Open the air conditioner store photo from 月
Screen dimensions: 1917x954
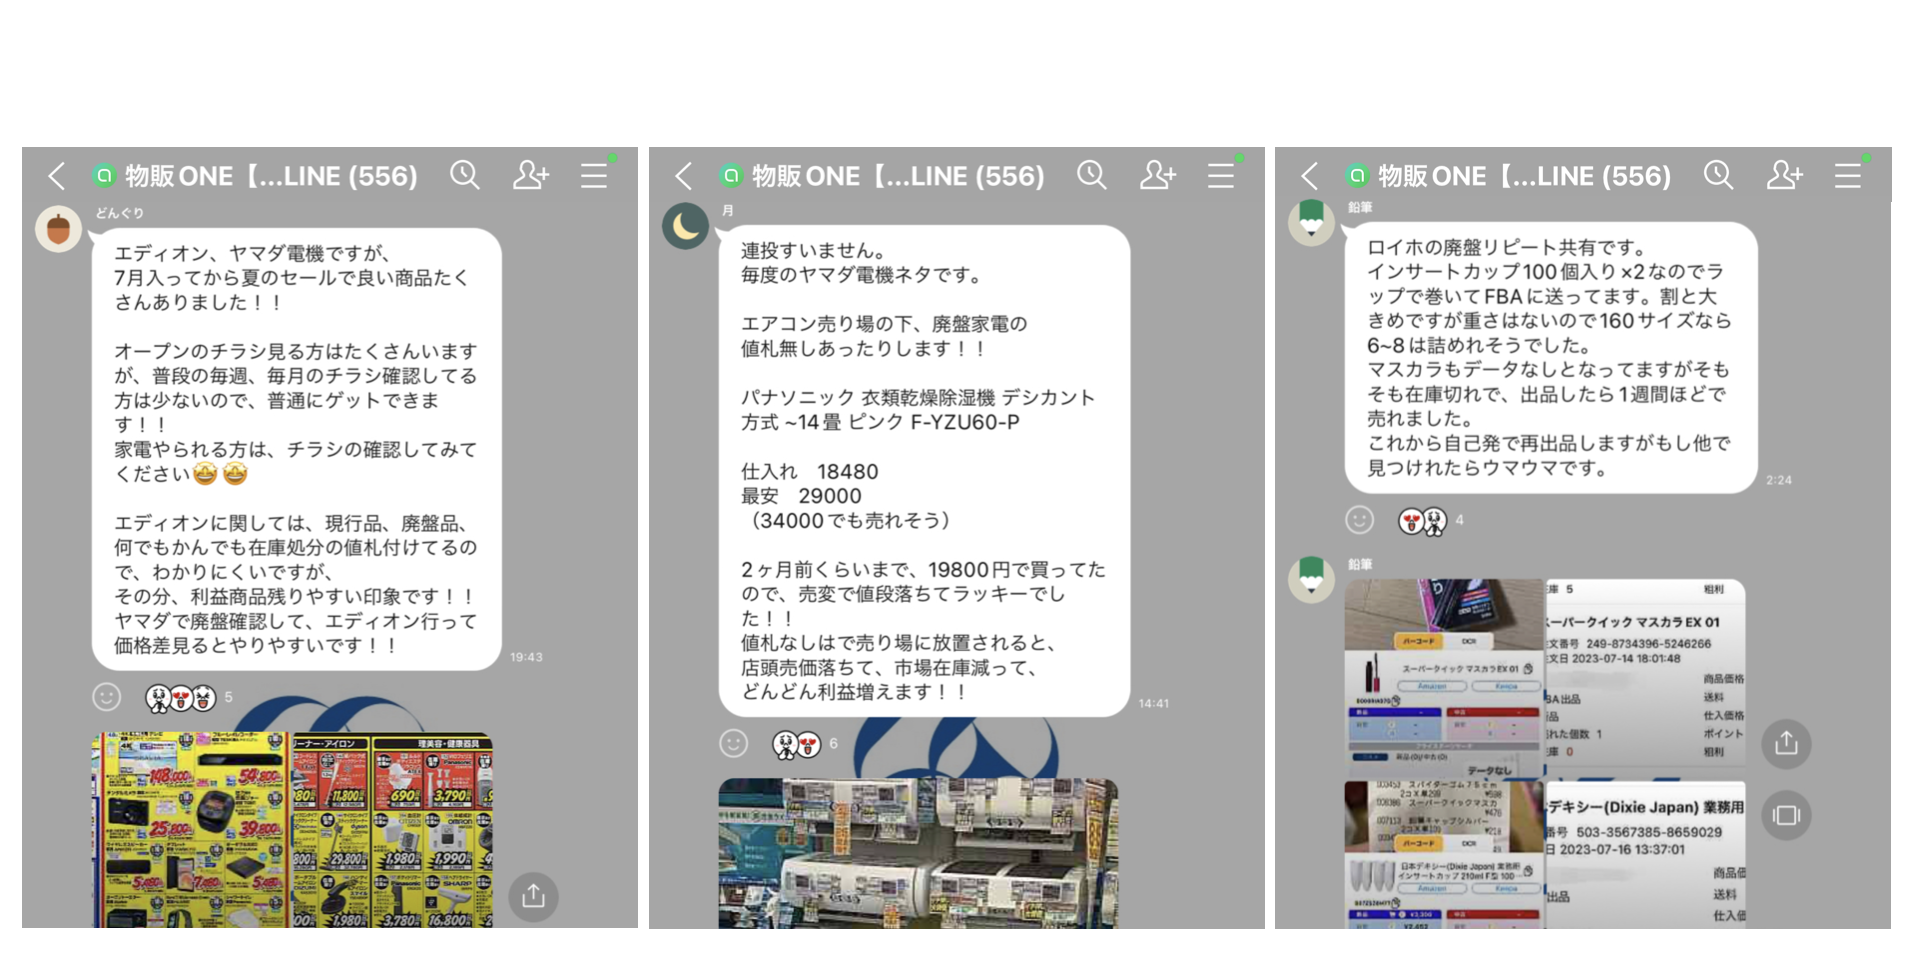pyautogui.click(x=918, y=853)
